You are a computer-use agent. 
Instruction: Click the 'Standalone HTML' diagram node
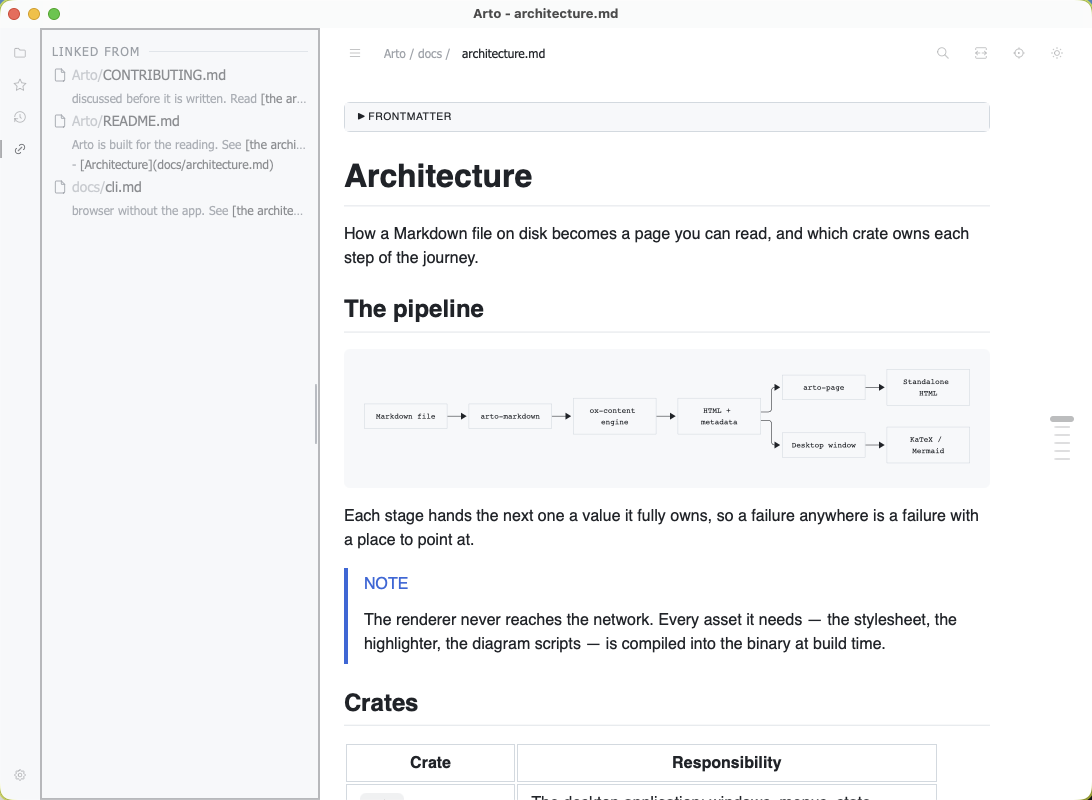pyautogui.click(x=928, y=387)
